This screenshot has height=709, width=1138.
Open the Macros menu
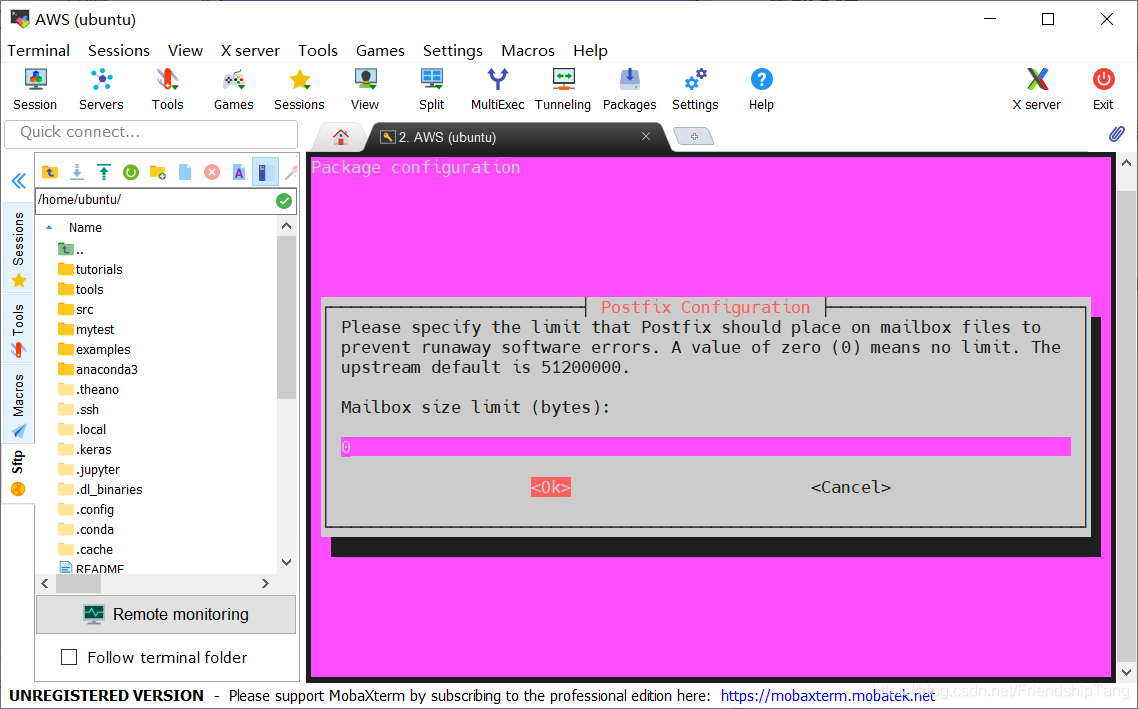[x=528, y=50]
